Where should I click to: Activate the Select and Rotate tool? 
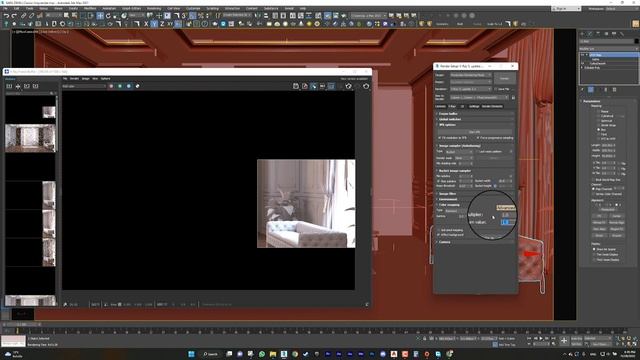pyautogui.click(x=108, y=16)
